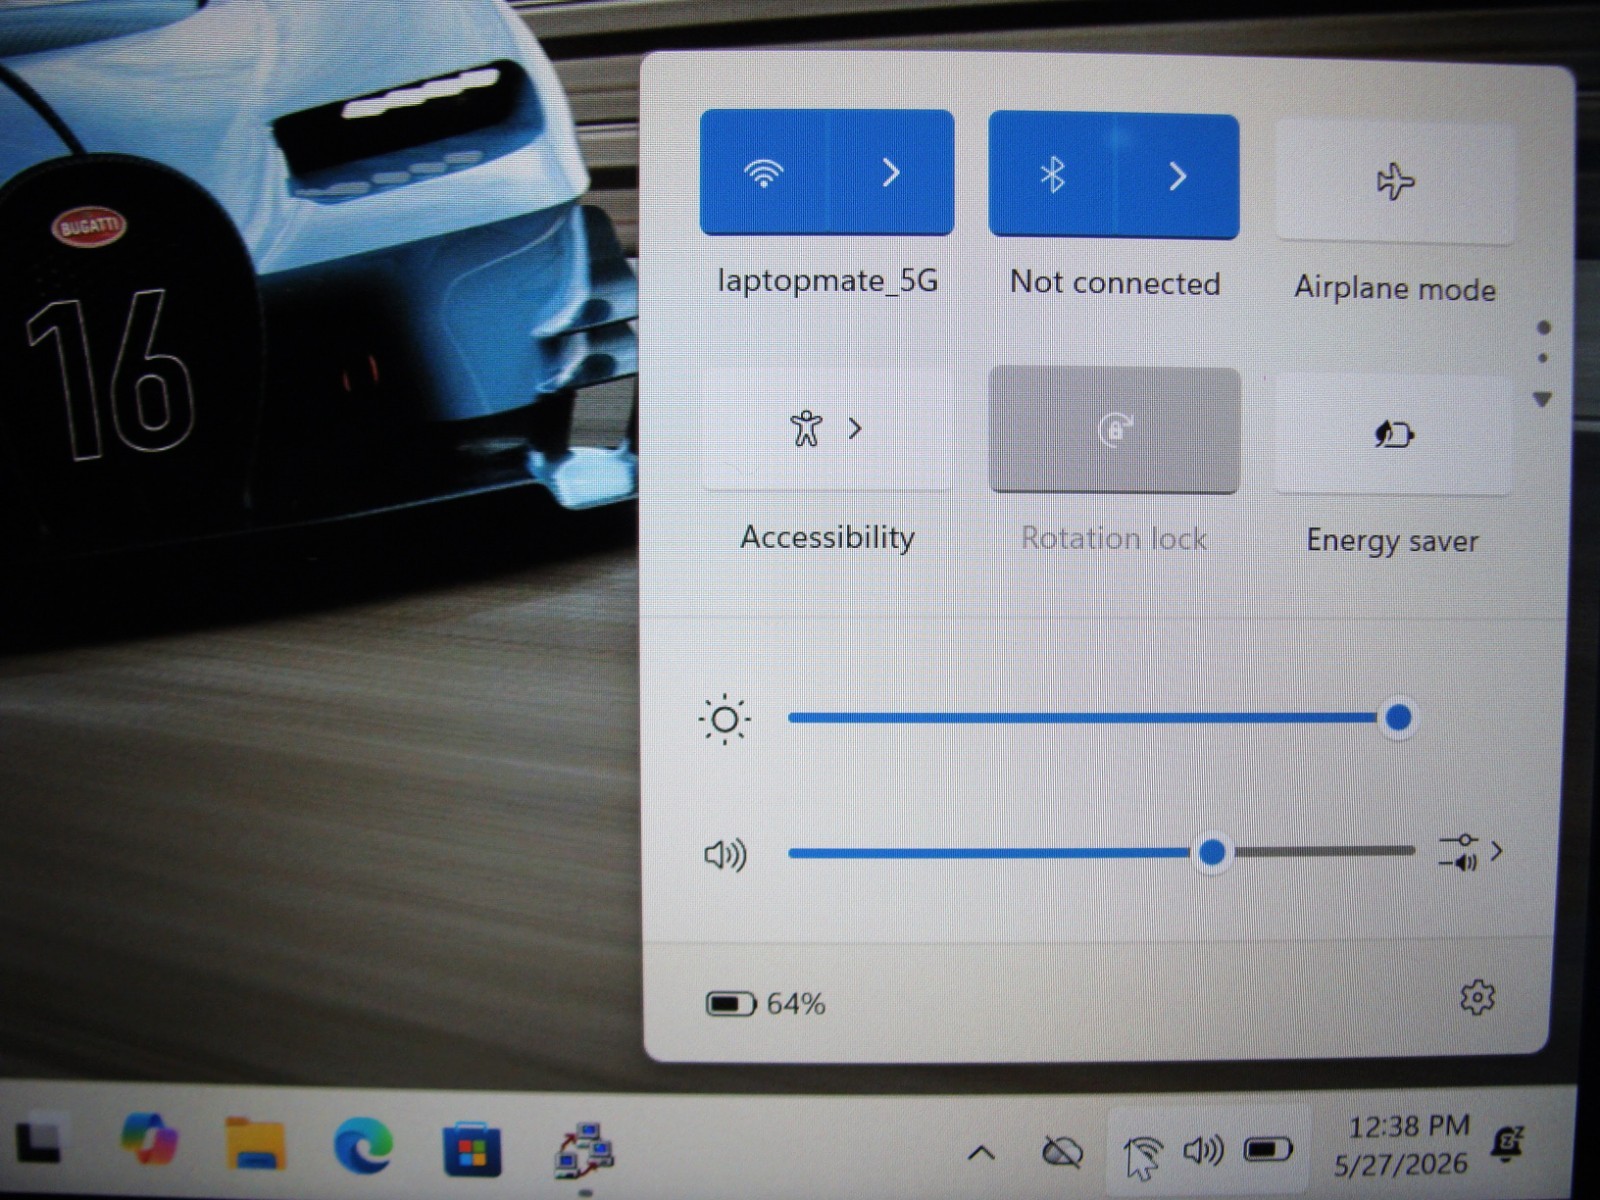Click the "Rotation lock" label text
Image resolution: width=1600 pixels, height=1200 pixels.
point(1114,539)
